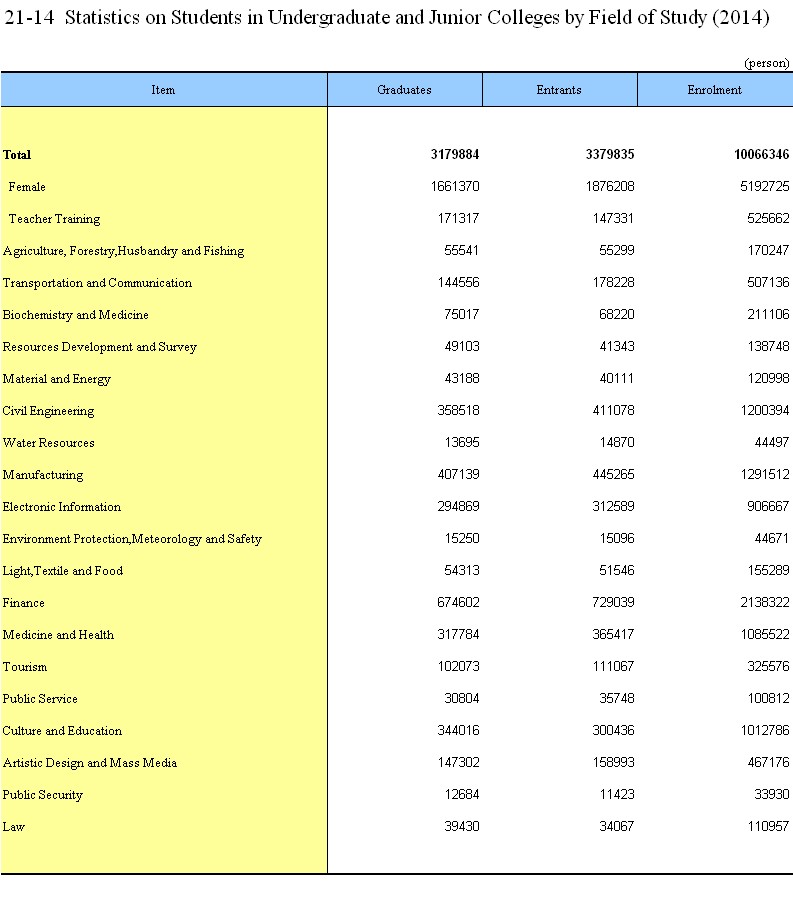The width and height of the screenshot is (793, 907).
Task: Select 'Environment Protection,Meteorology and Safety' label
Action: tap(132, 539)
